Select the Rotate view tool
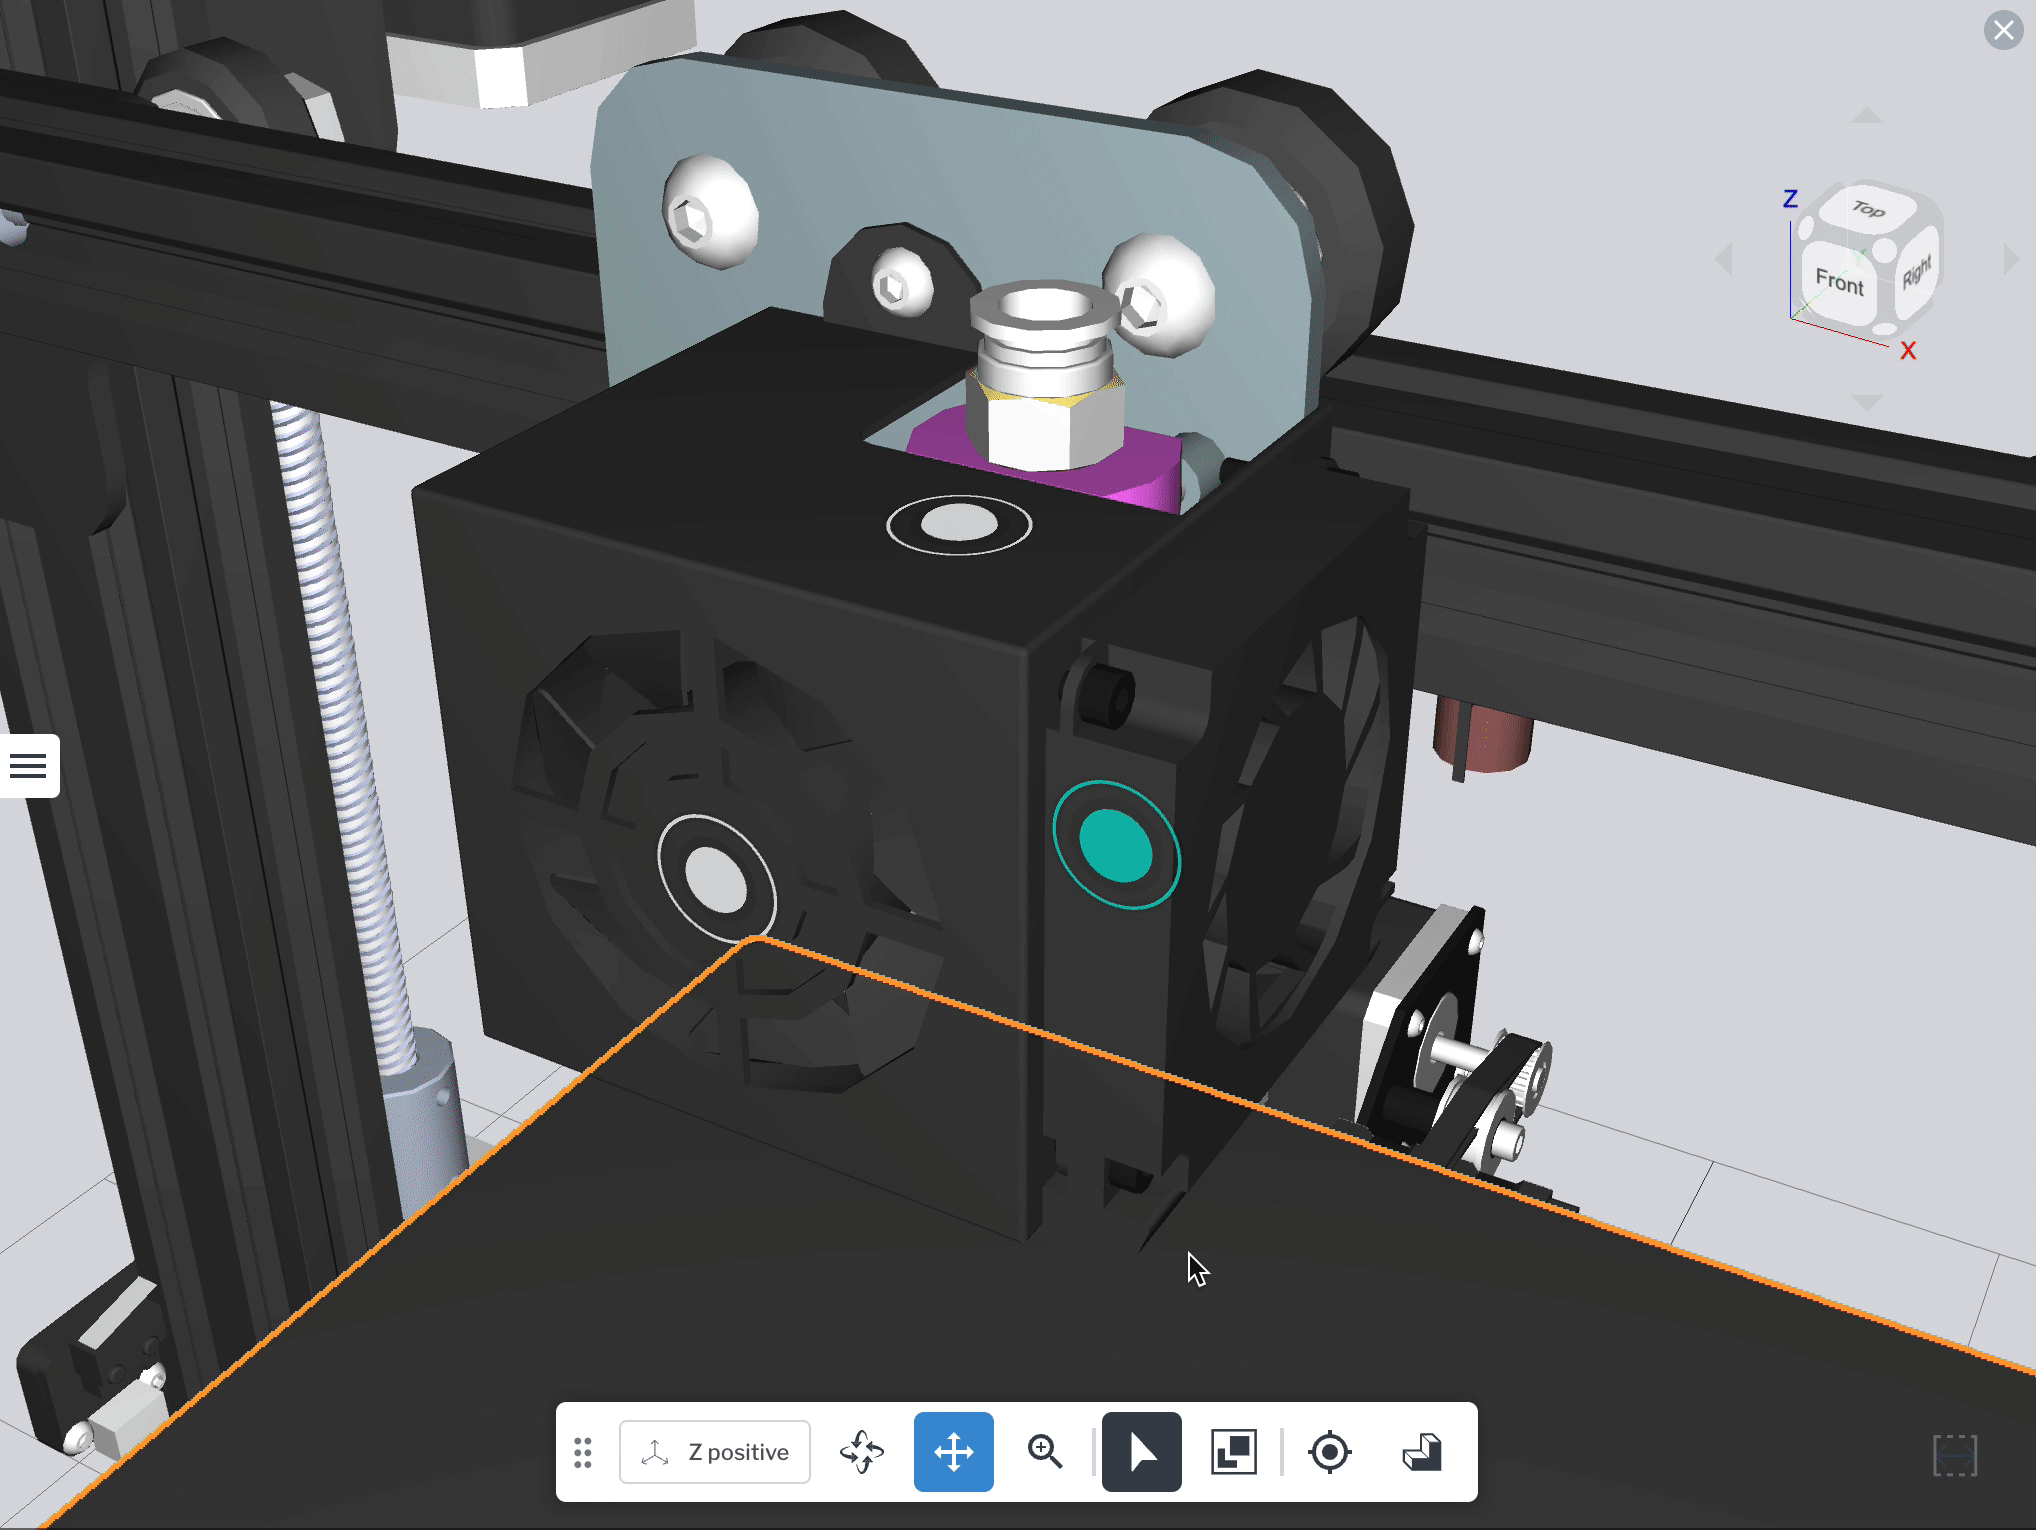The image size is (2036, 1530). pyautogui.click(x=861, y=1452)
